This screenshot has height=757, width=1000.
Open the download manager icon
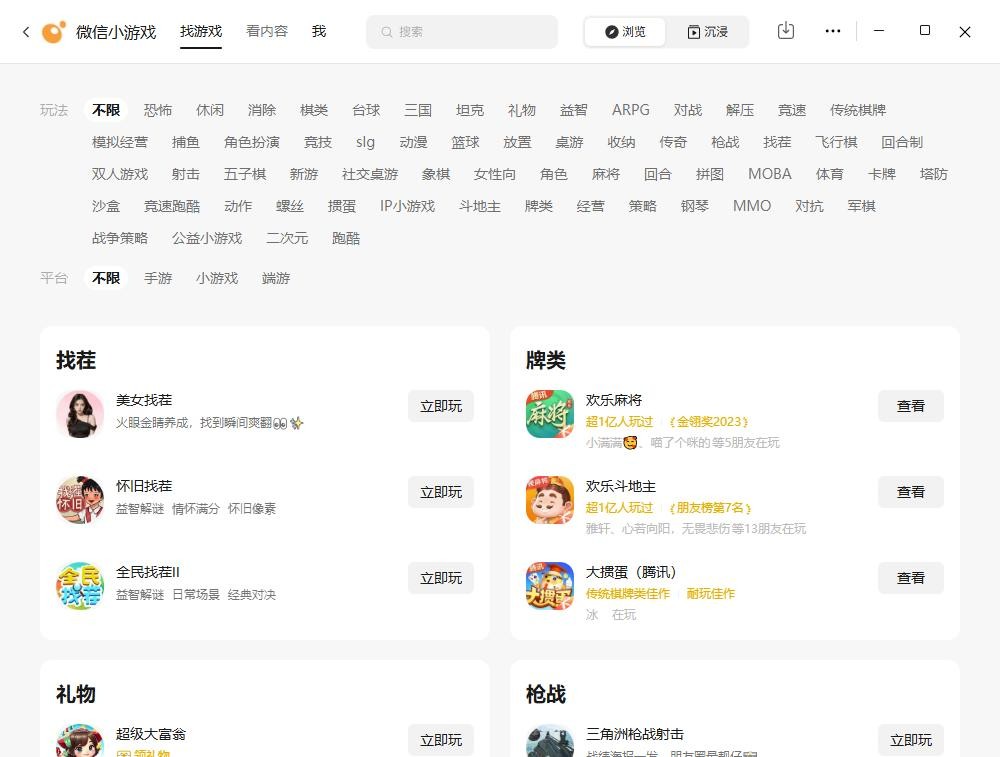coord(786,31)
